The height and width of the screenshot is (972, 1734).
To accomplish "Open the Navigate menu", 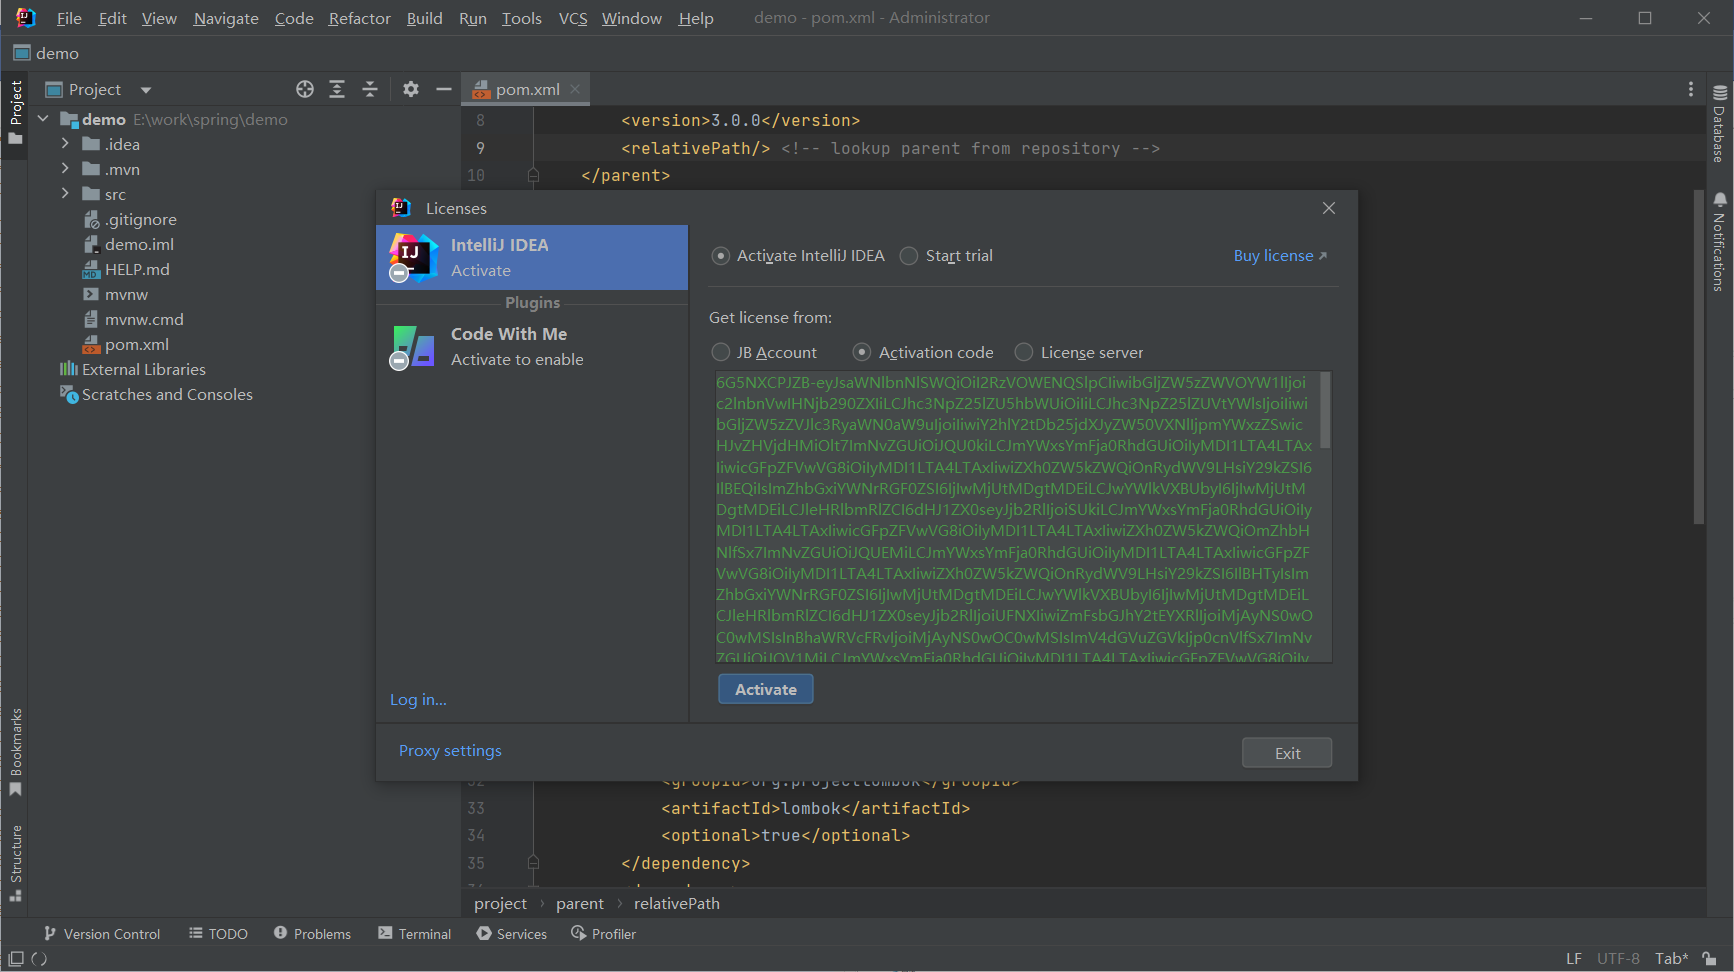I will click(x=226, y=18).
